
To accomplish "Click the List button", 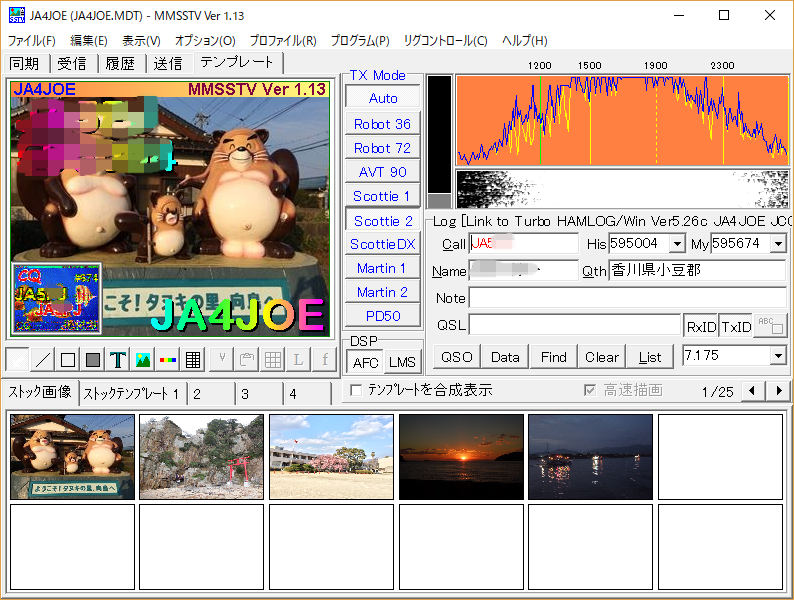I will (650, 357).
